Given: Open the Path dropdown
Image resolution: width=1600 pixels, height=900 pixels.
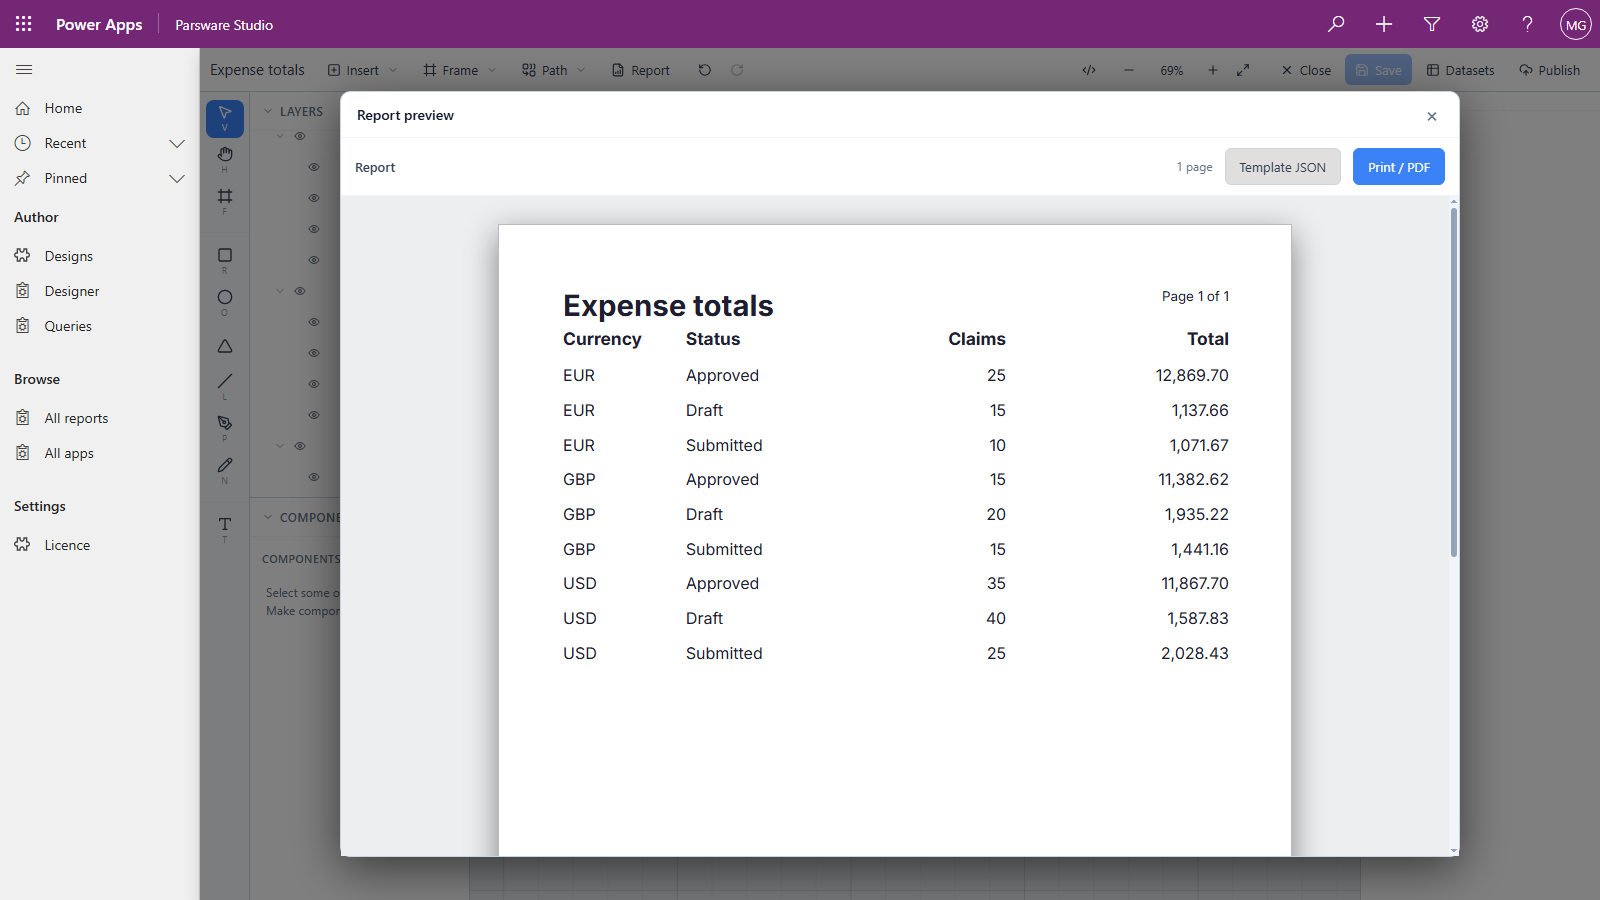Looking at the screenshot, I should (553, 70).
